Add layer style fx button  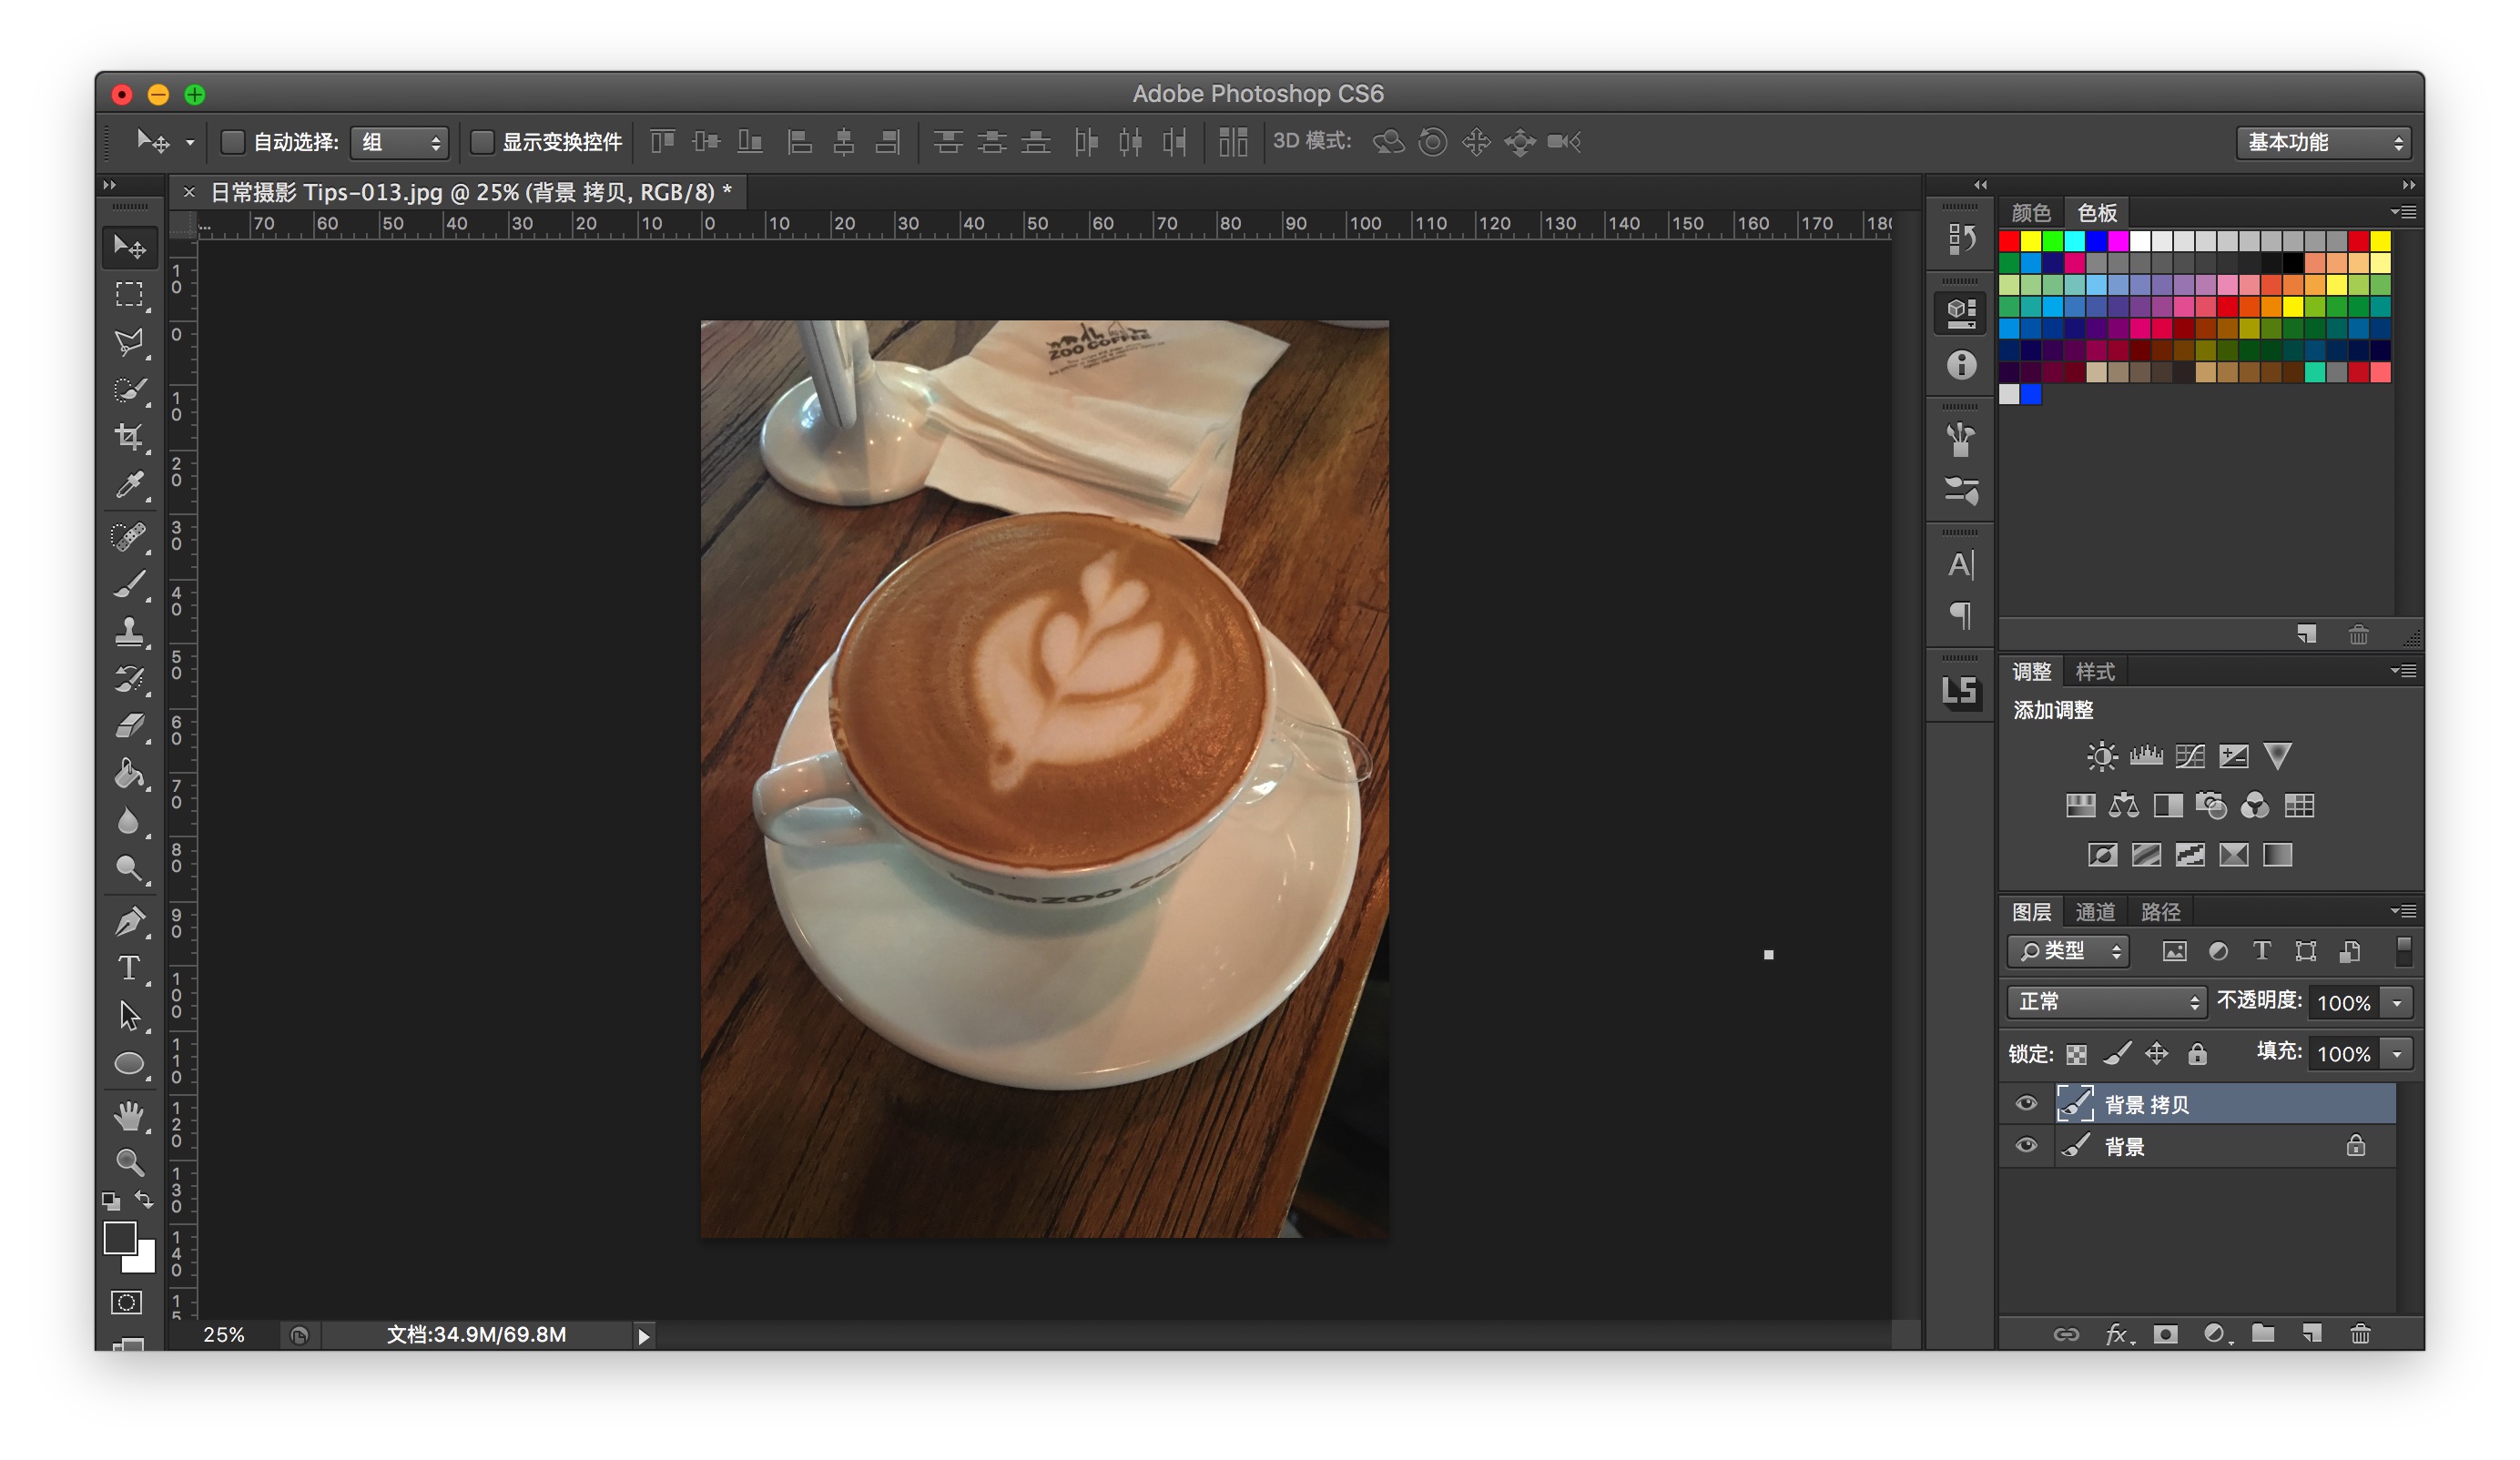(x=2116, y=1334)
